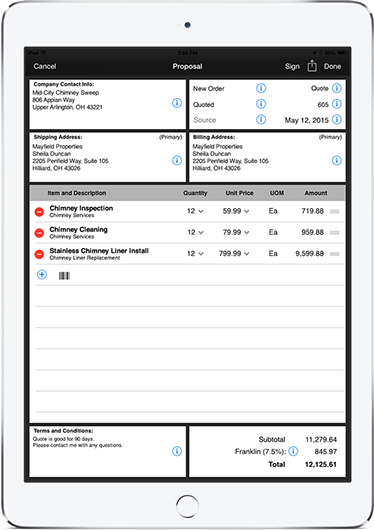Screen dimensions: 374x530
Task: Tap the Subtotal value 11,279.64
Action: (321, 439)
